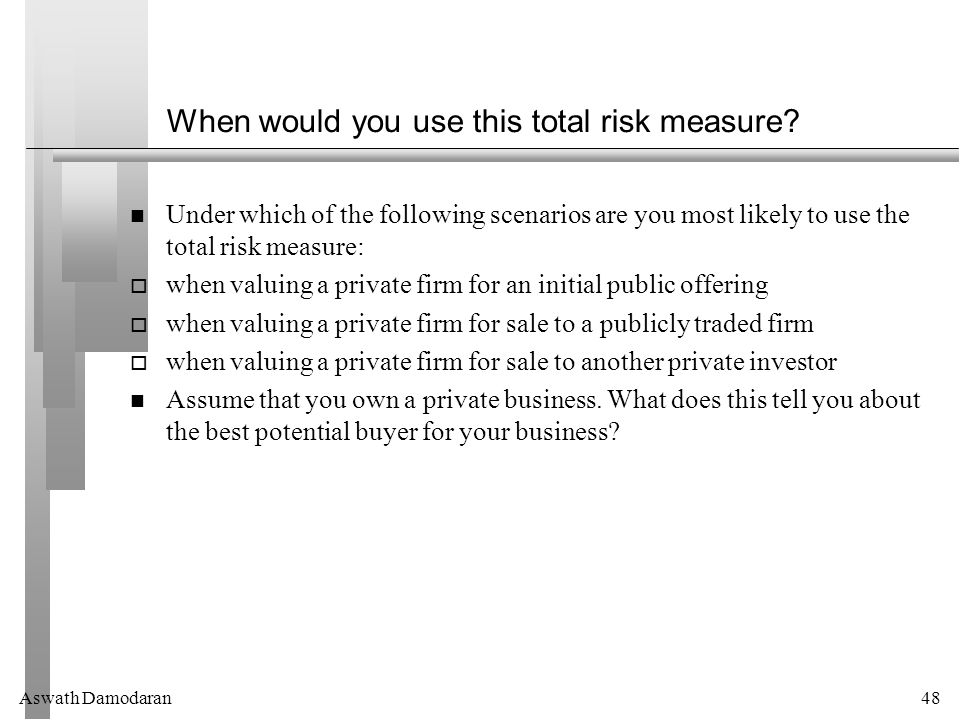The image size is (960, 720).
Task: Click the gray gradient decorative bar on left side
Action: click(89, 223)
